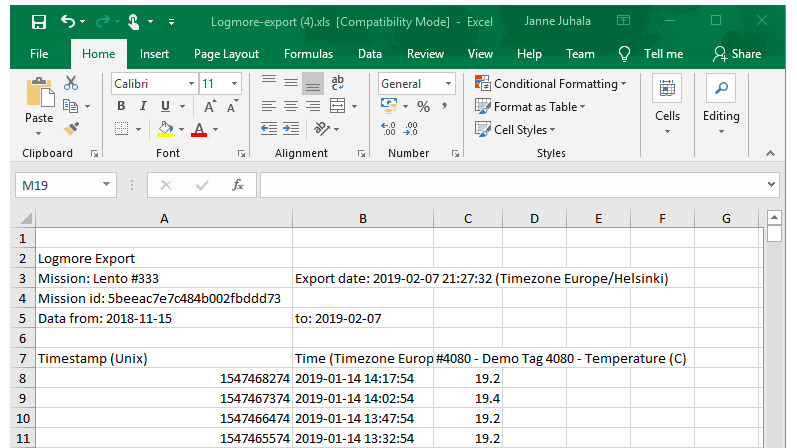Screen dimensions: 797x448
Task: Open the font color palette dropdown
Action: point(216,129)
